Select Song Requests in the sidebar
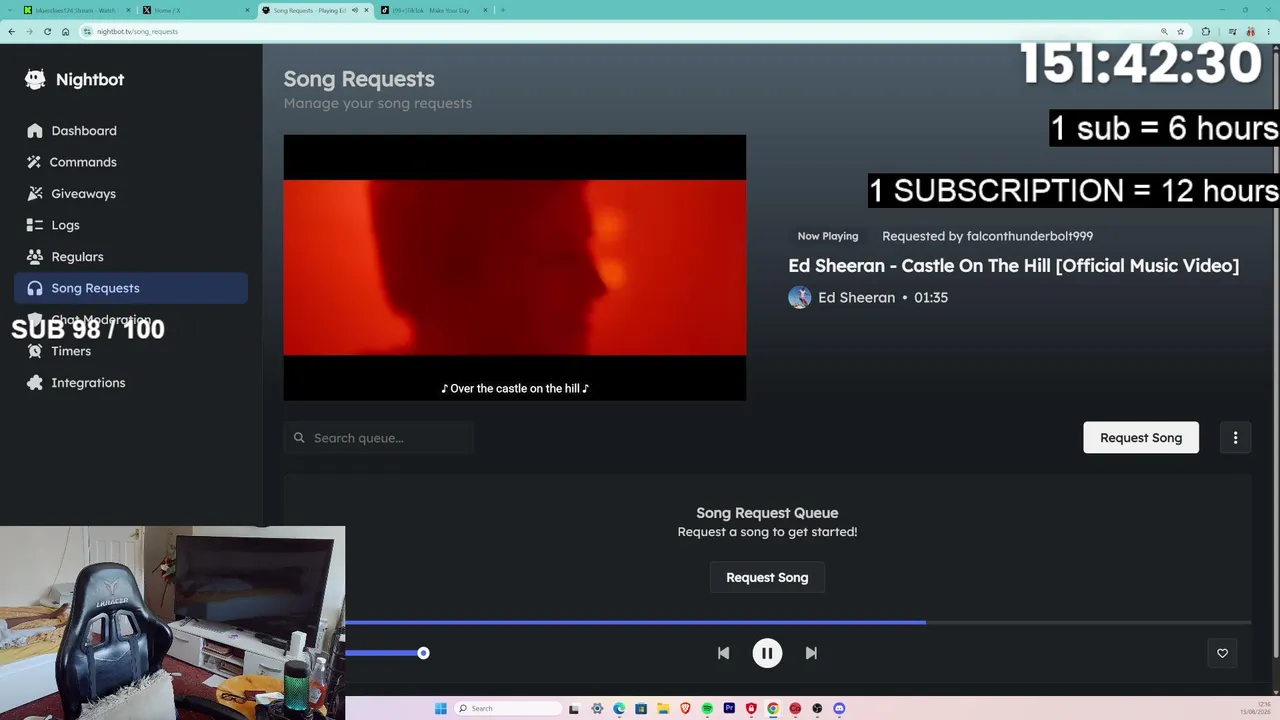 131,288
